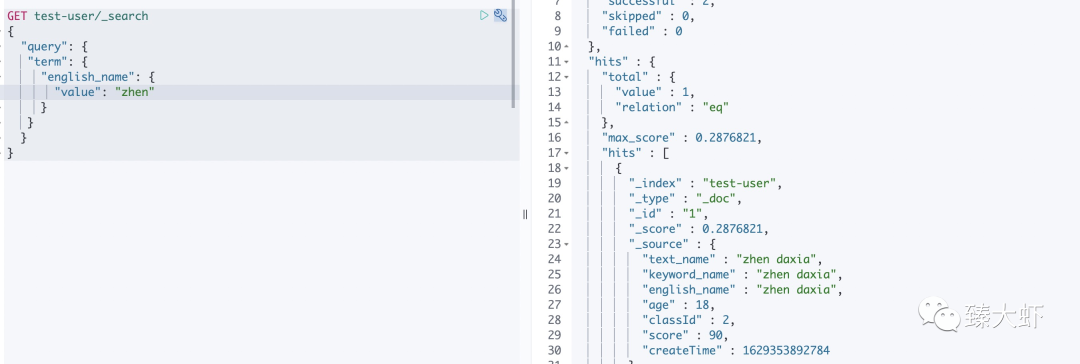Click the "createTime" : 1629353892784 line
1080x364 pixels.
(x=736, y=350)
